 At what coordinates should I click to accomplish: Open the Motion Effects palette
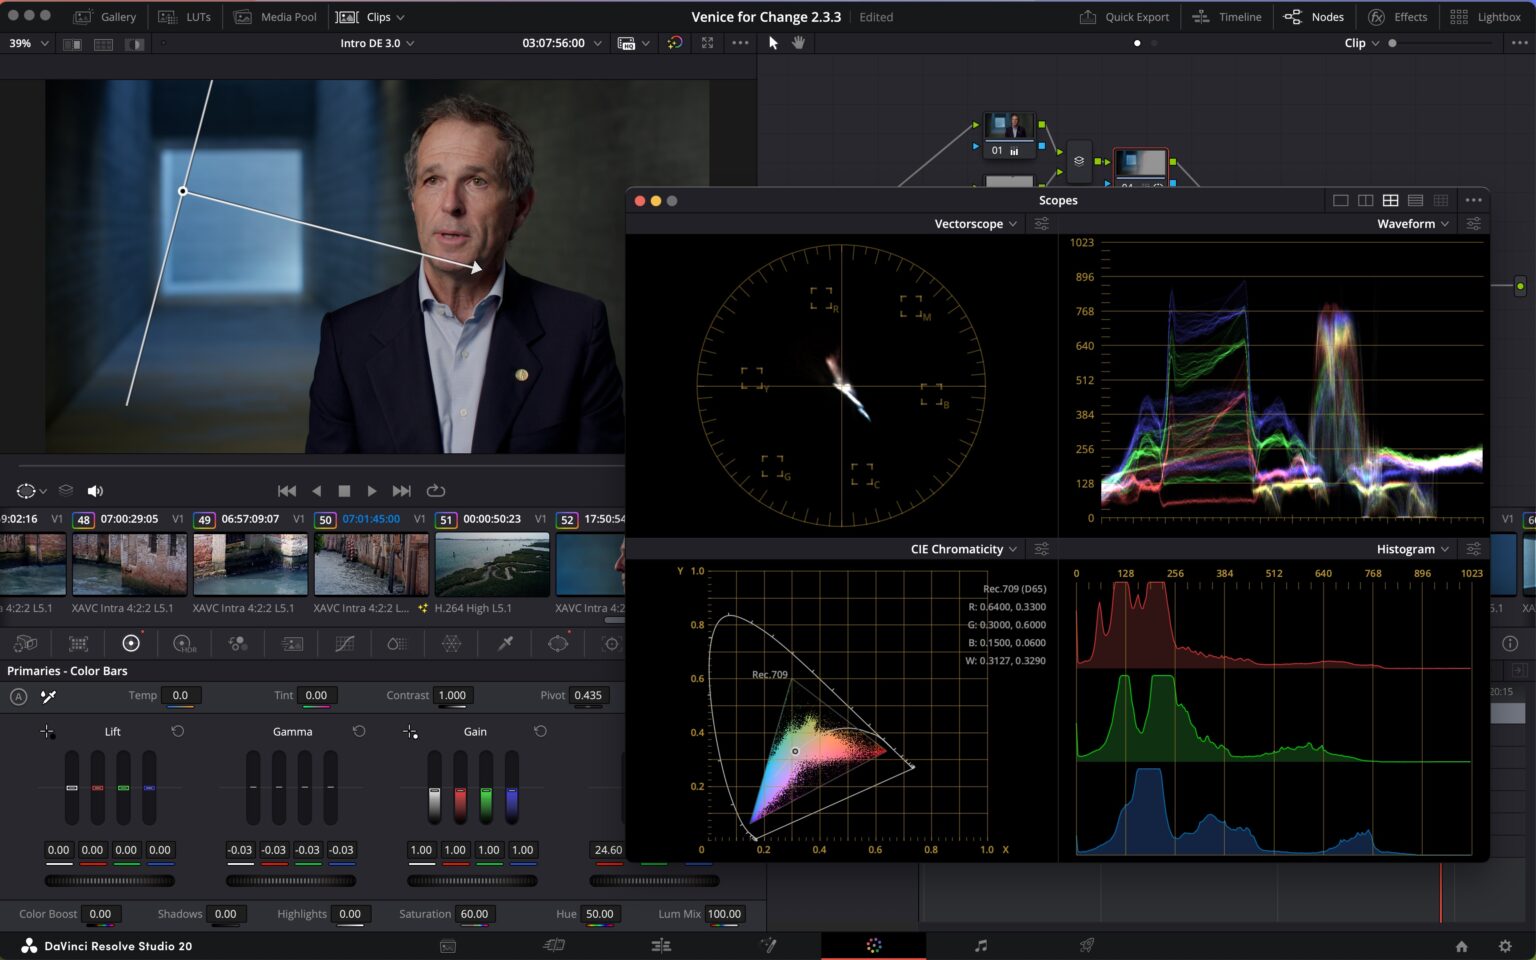[292, 644]
